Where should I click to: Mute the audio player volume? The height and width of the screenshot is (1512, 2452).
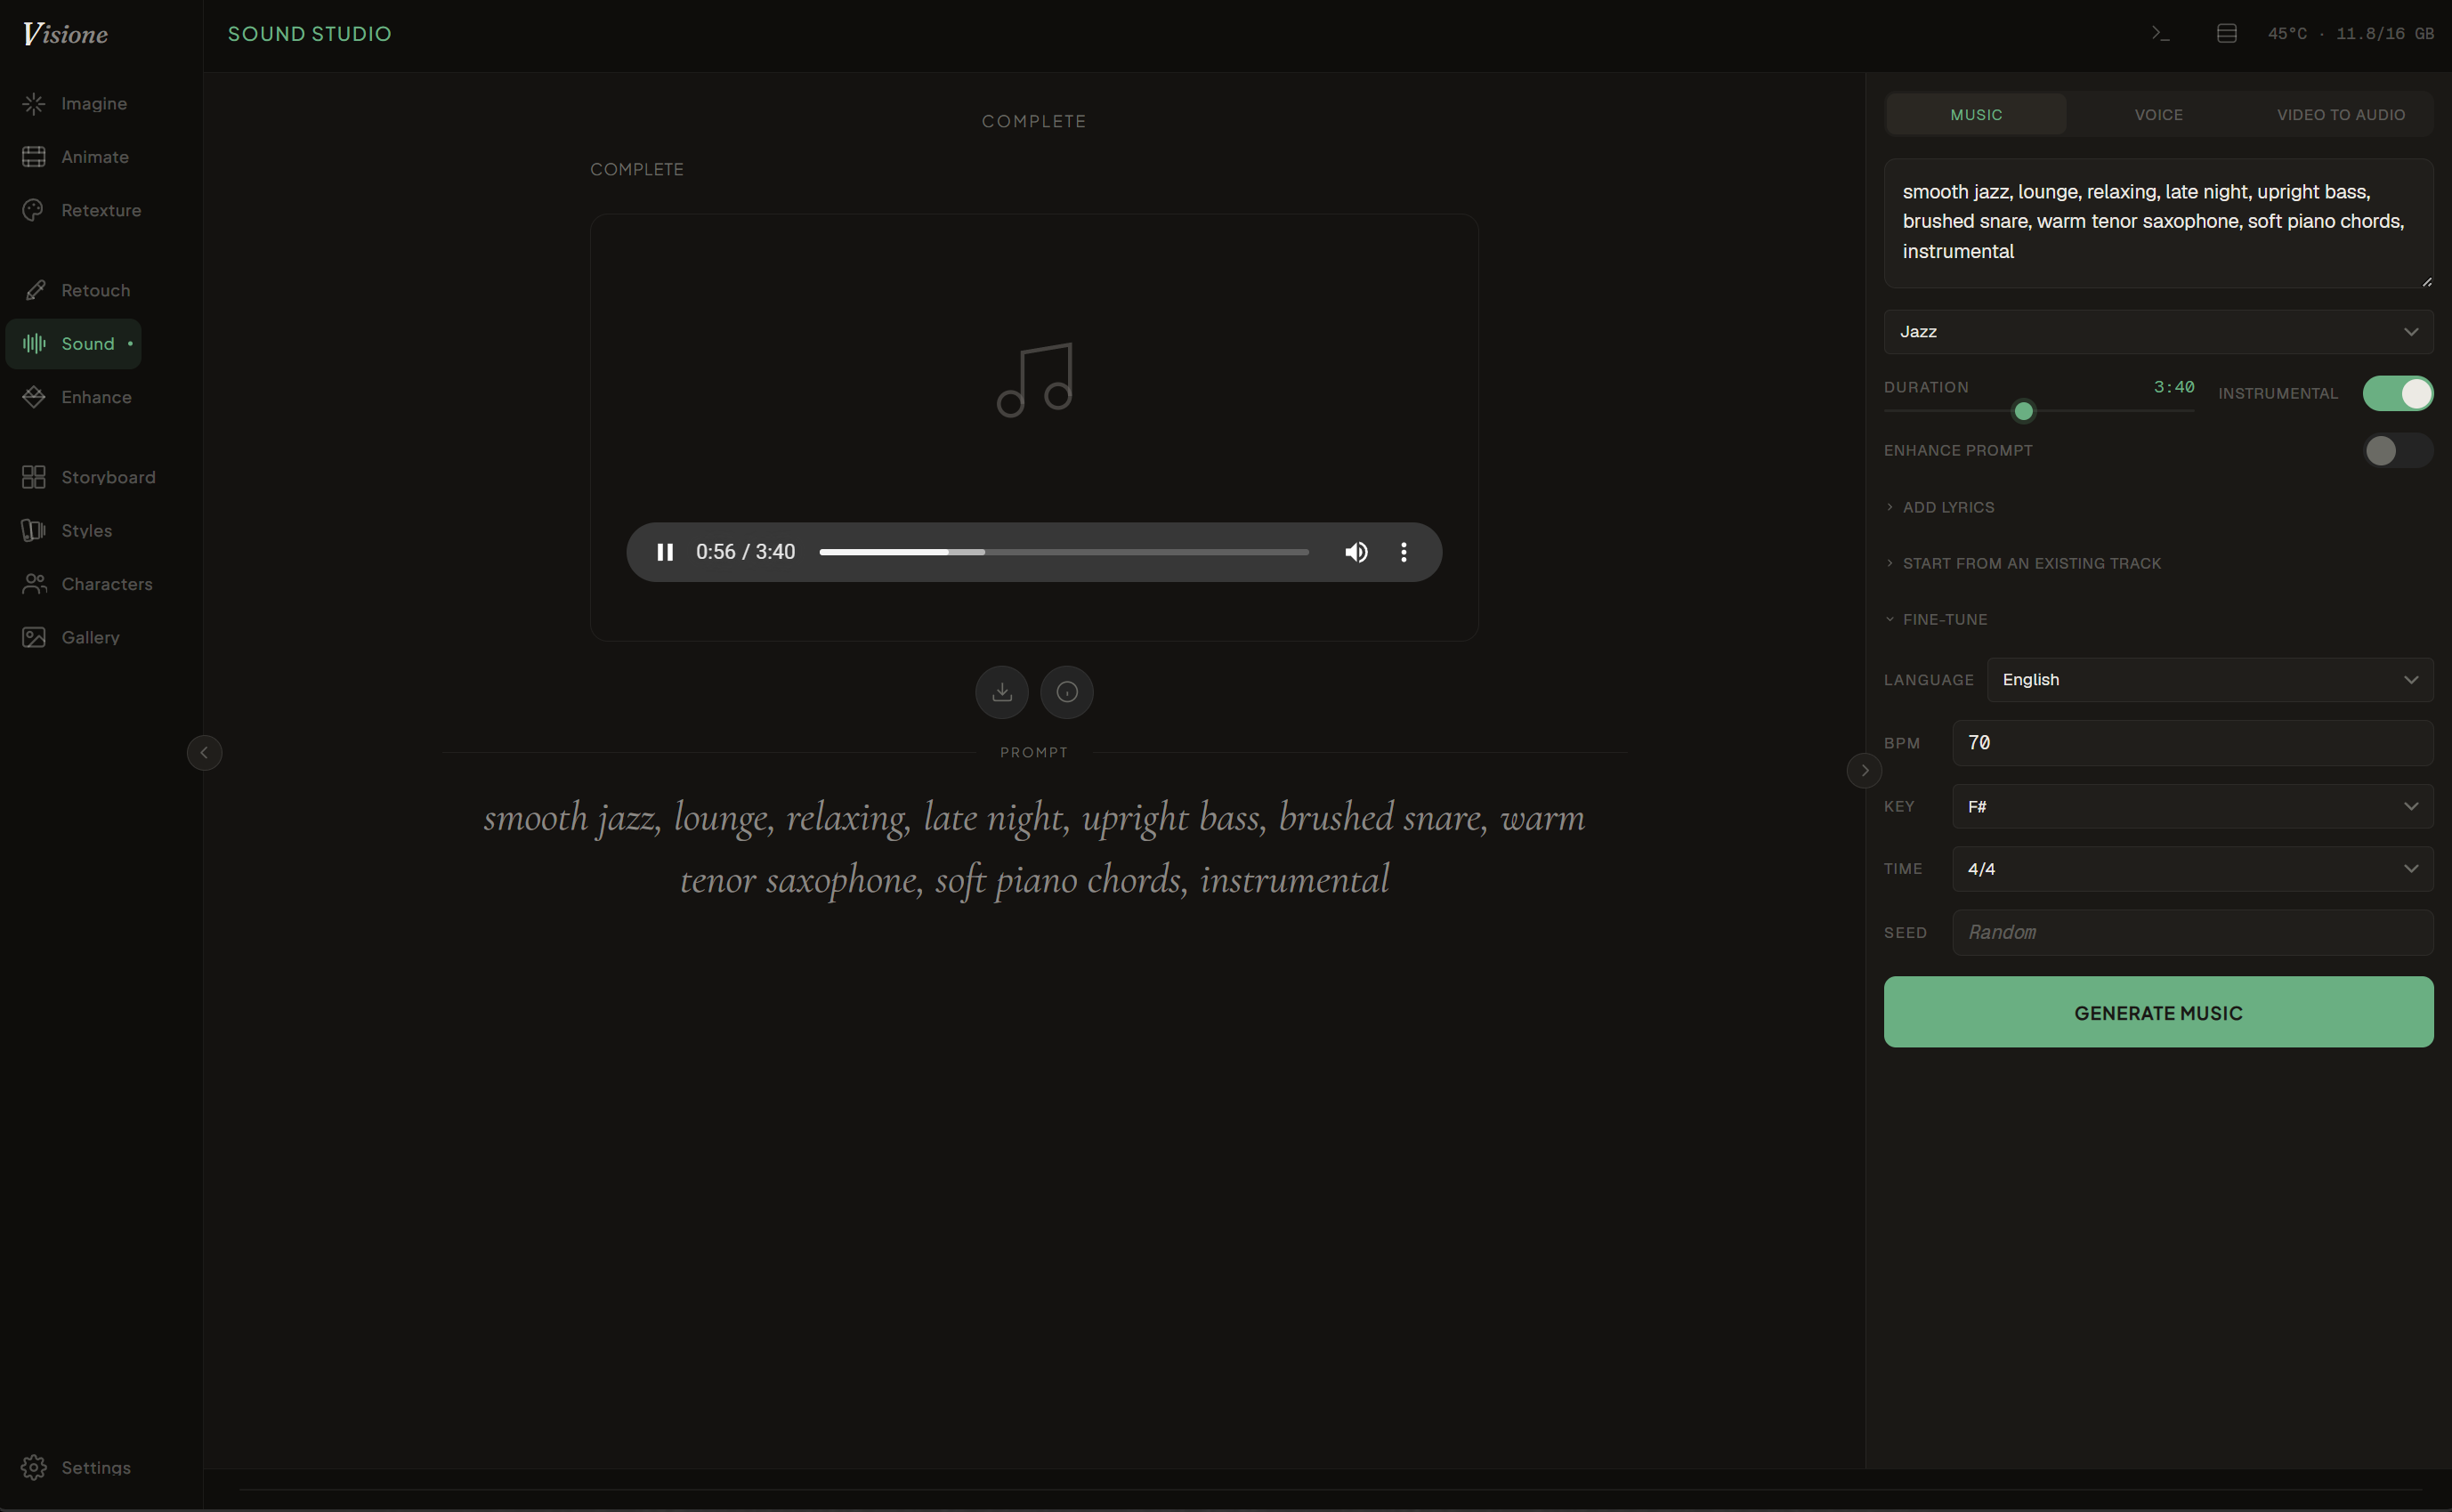1356,552
